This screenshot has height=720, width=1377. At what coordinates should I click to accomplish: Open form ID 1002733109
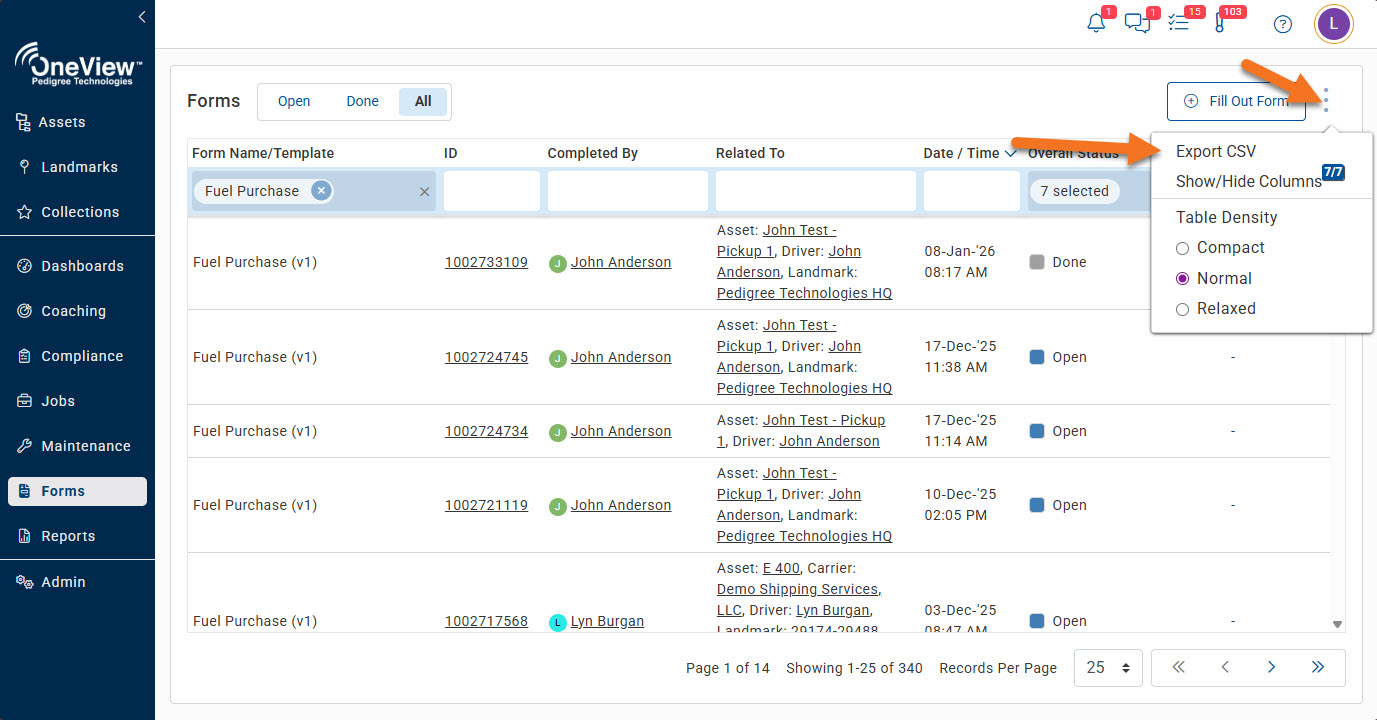point(486,262)
